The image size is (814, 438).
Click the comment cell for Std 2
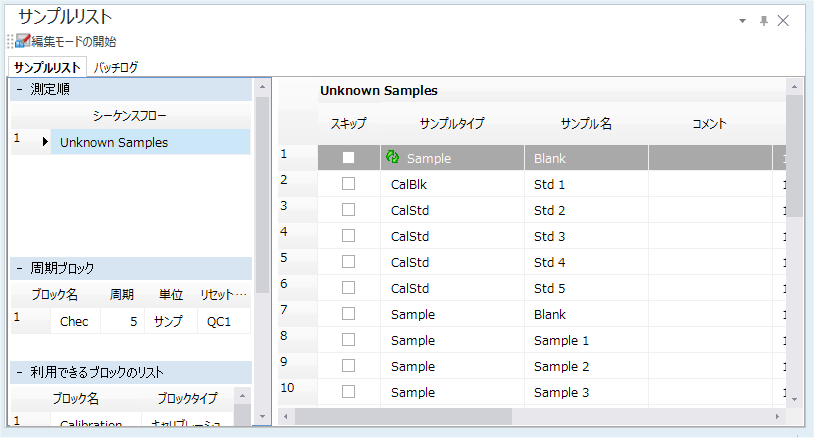710,210
